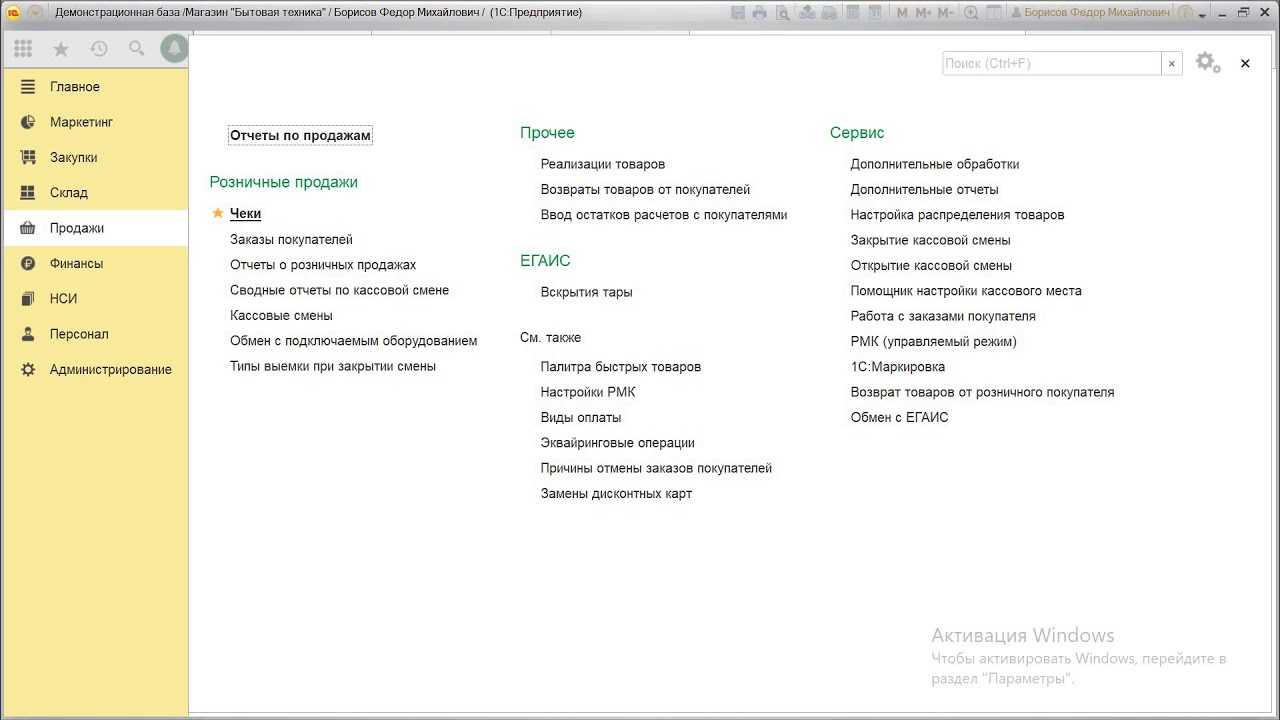Open Настройка распределения товаров
1280x720 pixels.
(x=957, y=215)
